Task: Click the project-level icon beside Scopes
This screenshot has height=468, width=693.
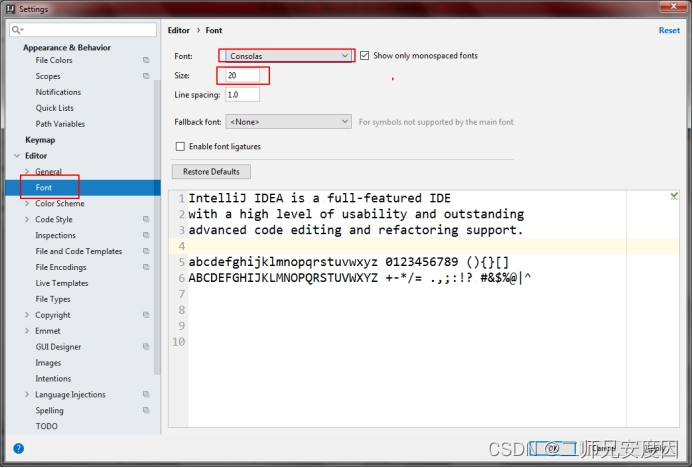Action: point(146,76)
